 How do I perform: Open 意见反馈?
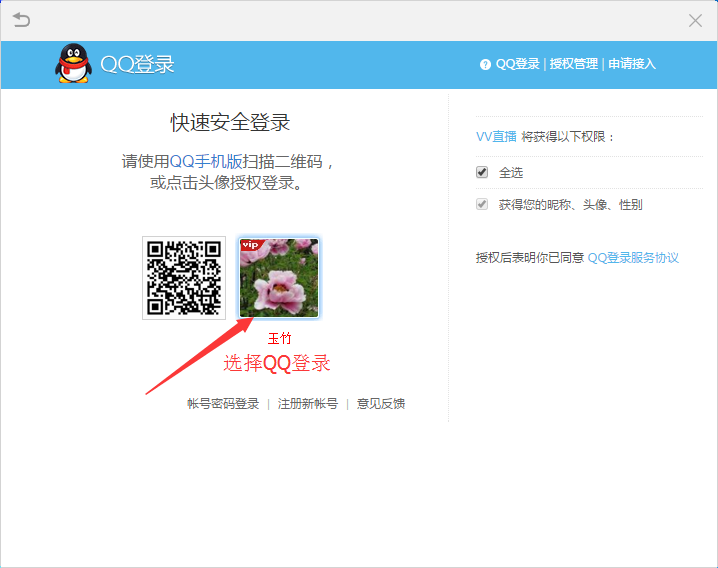(x=381, y=404)
